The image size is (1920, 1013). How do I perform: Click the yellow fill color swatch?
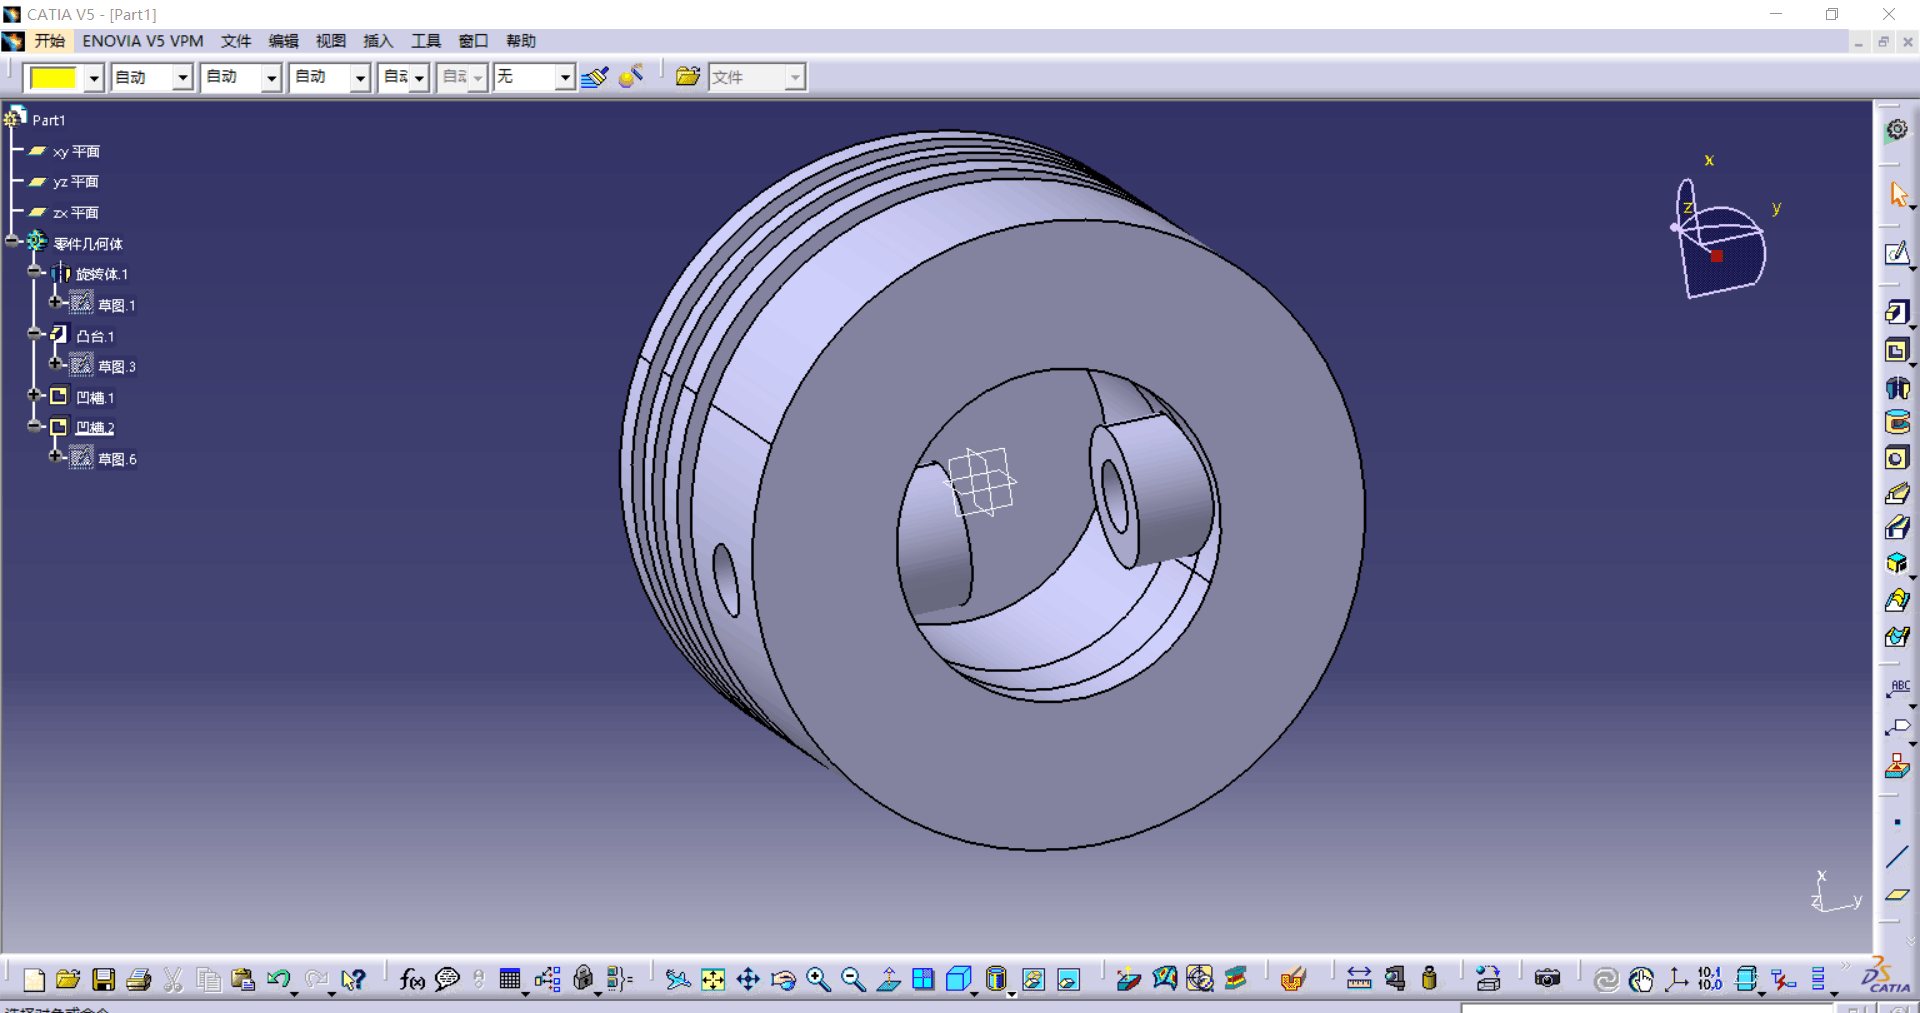click(x=54, y=77)
